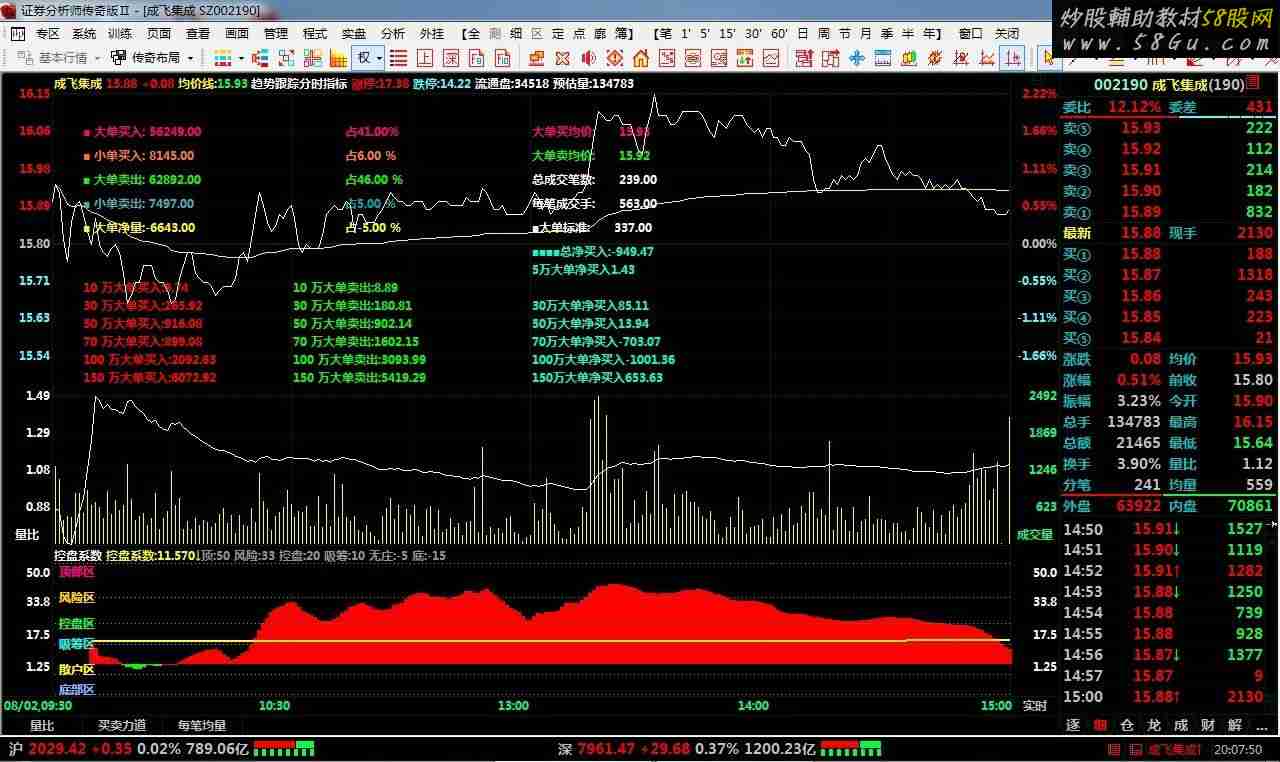This screenshot has height=762, width=1280.
Task: Switch to 日 daily period
Action: [x=803, y=33]
